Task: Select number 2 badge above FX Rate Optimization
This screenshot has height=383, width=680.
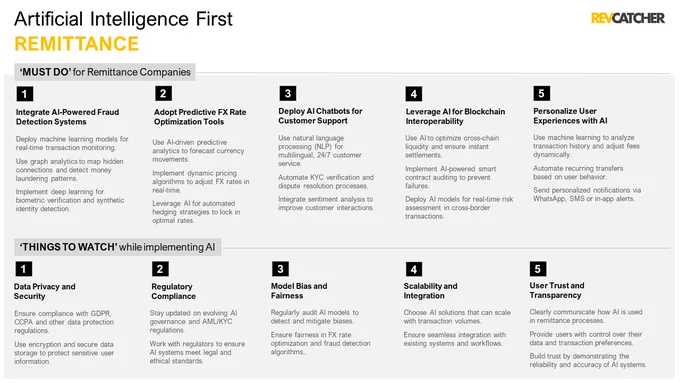Action: click(163, 93)
